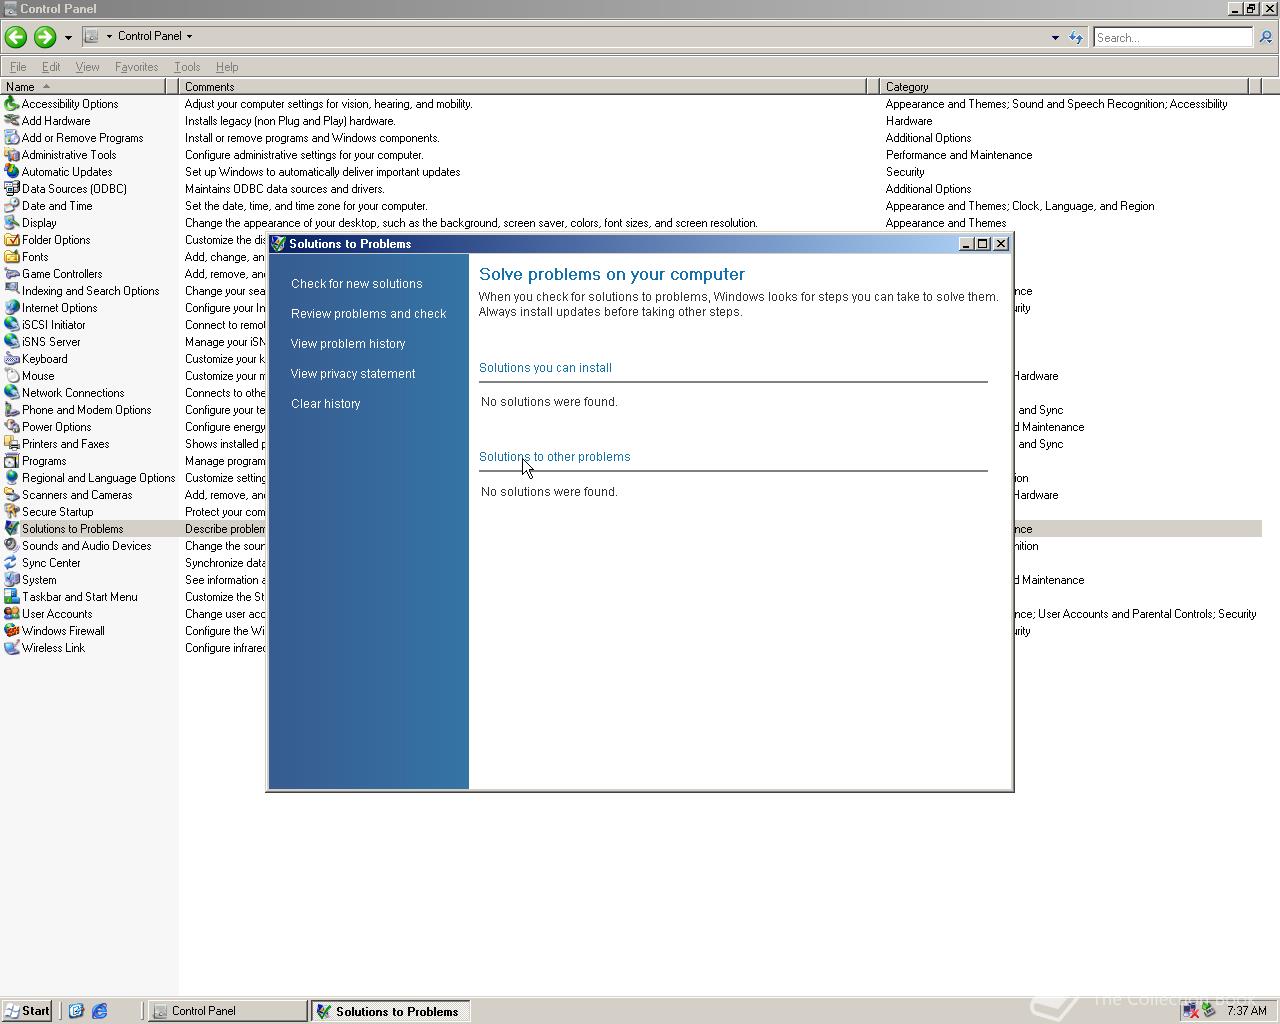Click the Add or Remove Programs icon
The image size is (1280, 1024).
click(x=11, y=138)
